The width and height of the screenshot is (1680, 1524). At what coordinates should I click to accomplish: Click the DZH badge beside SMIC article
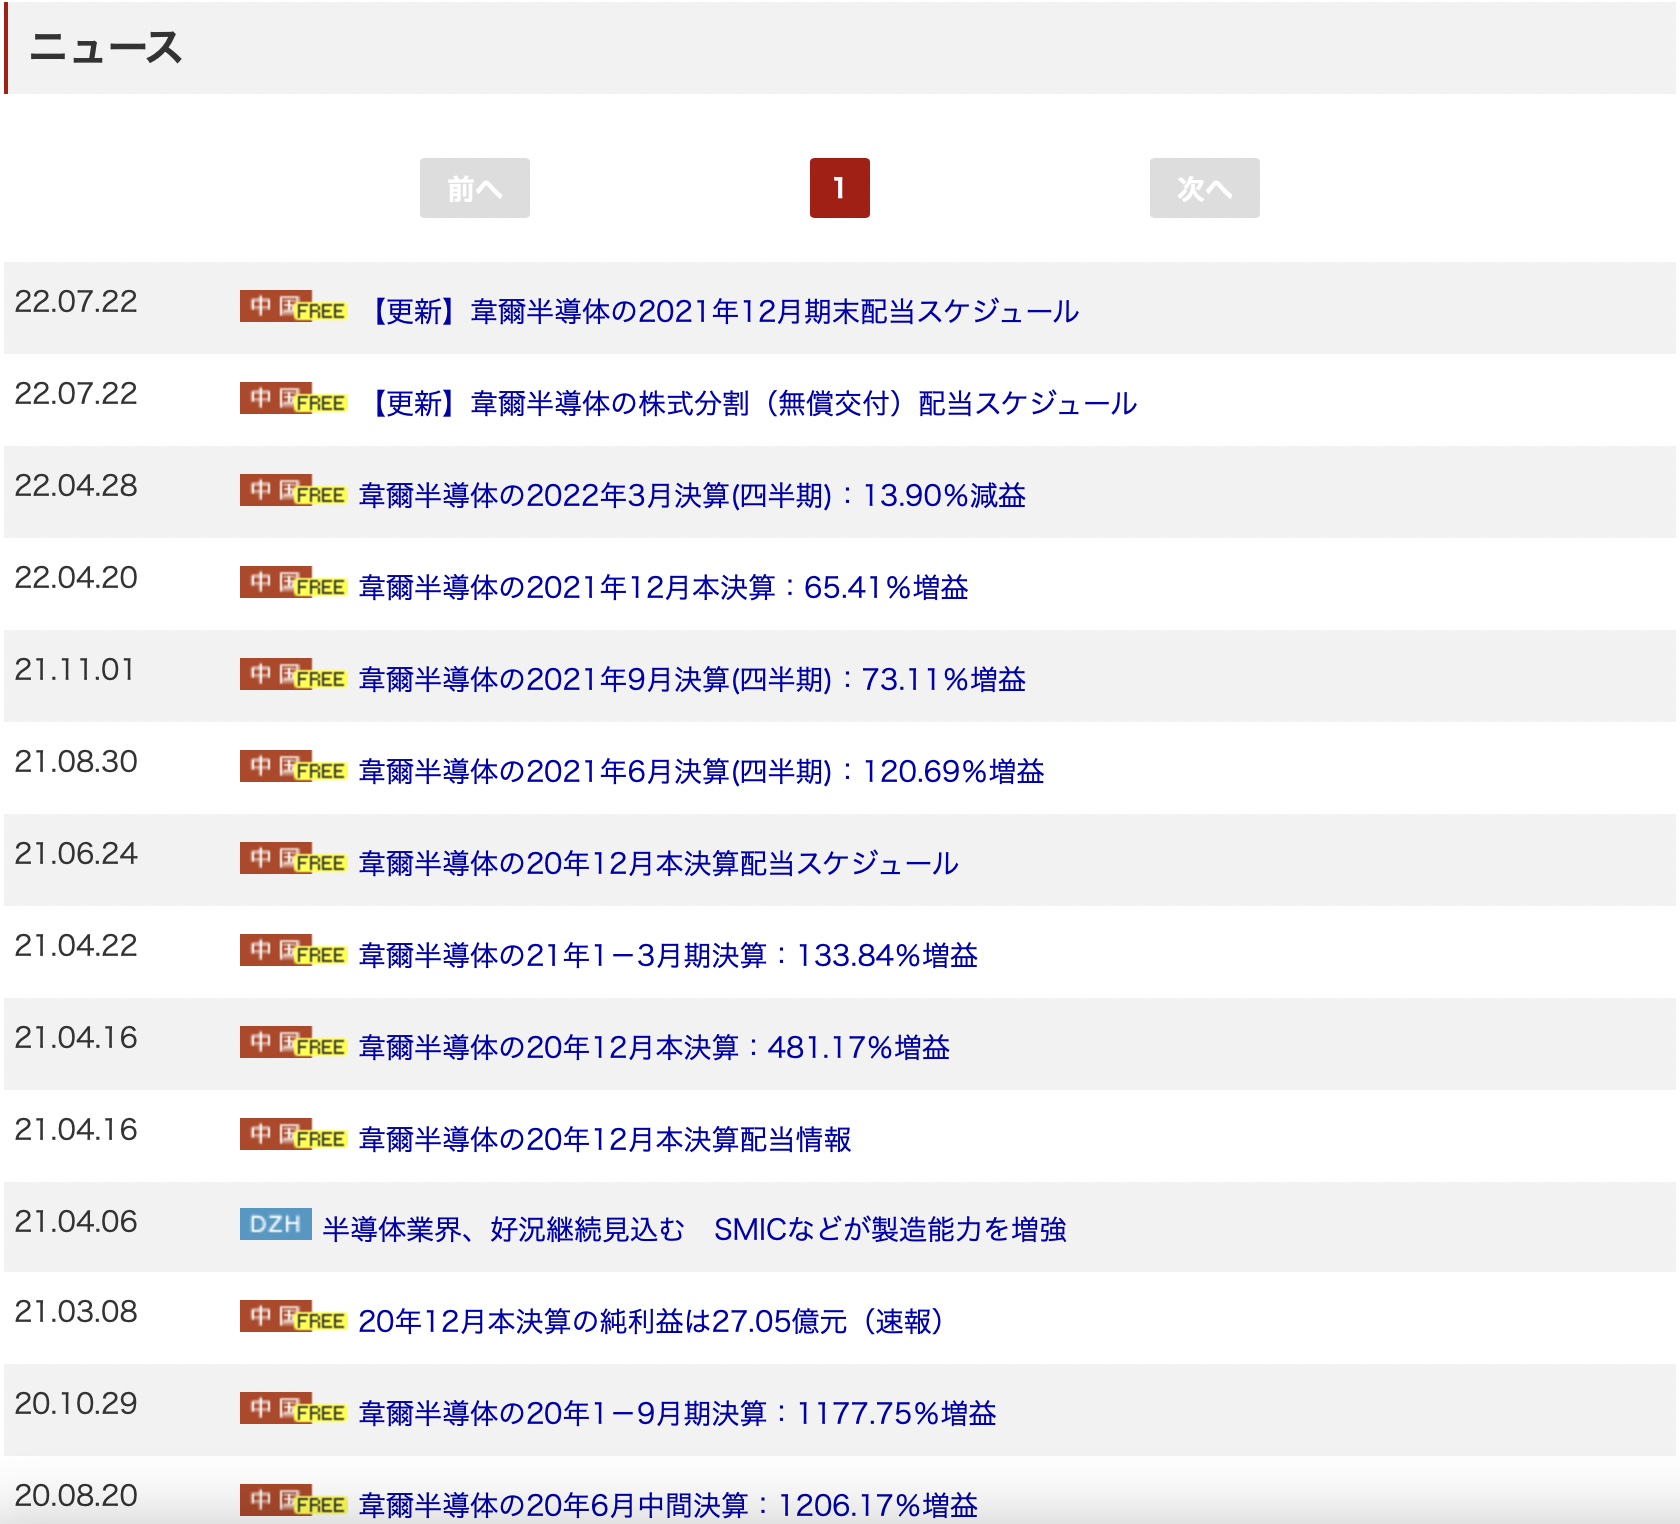[x=276, y=1224]
